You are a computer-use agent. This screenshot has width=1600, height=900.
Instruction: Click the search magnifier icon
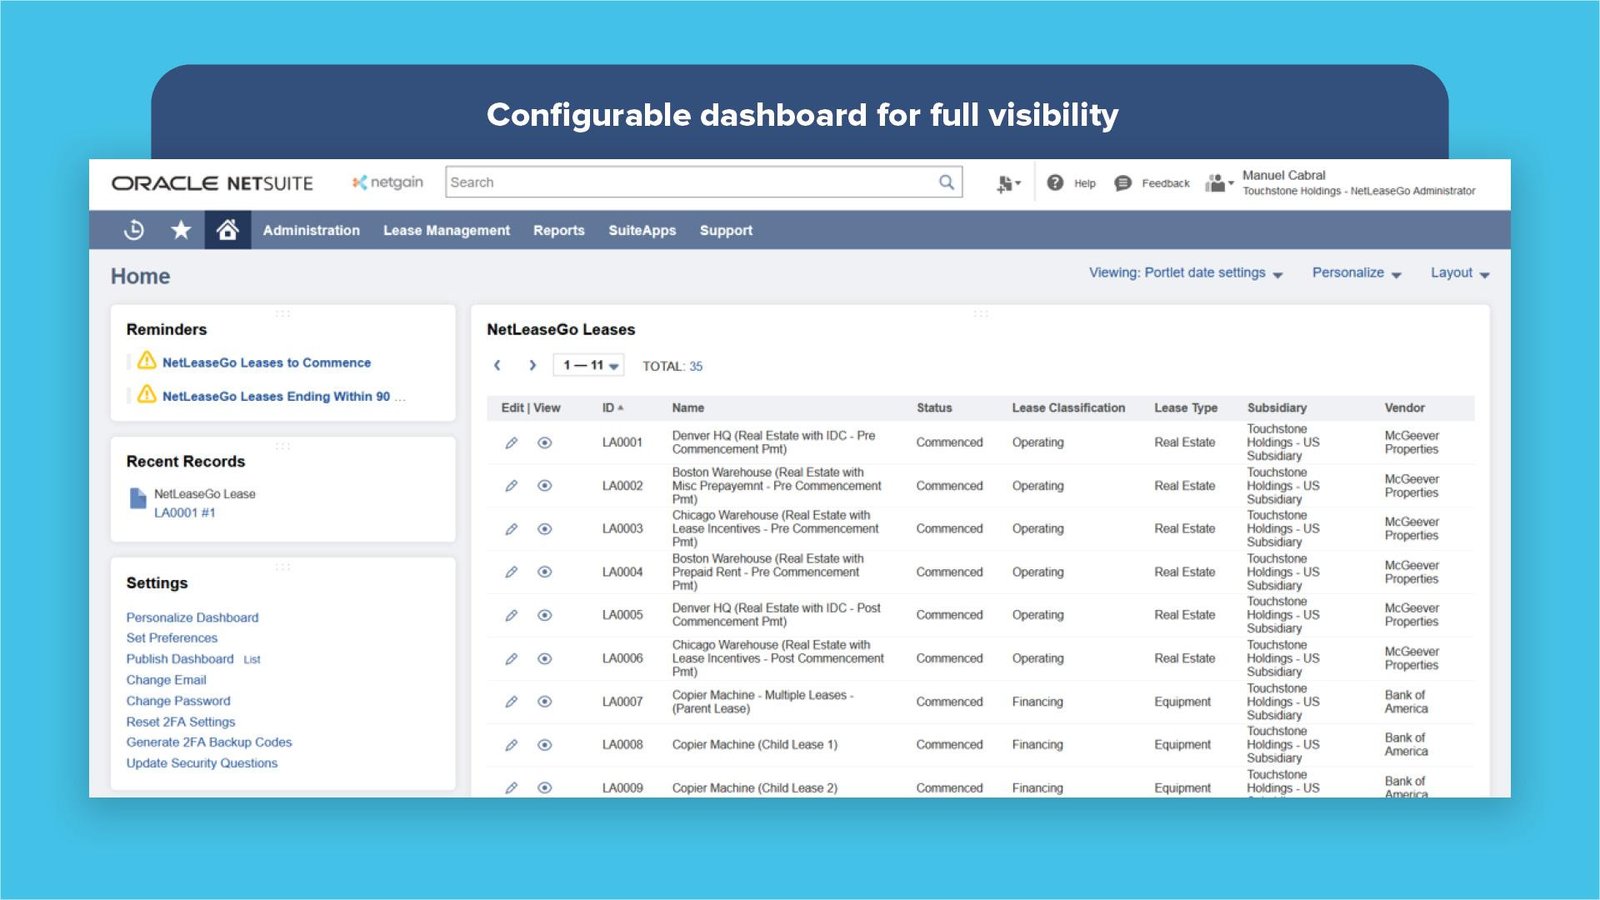click(946, 182)
